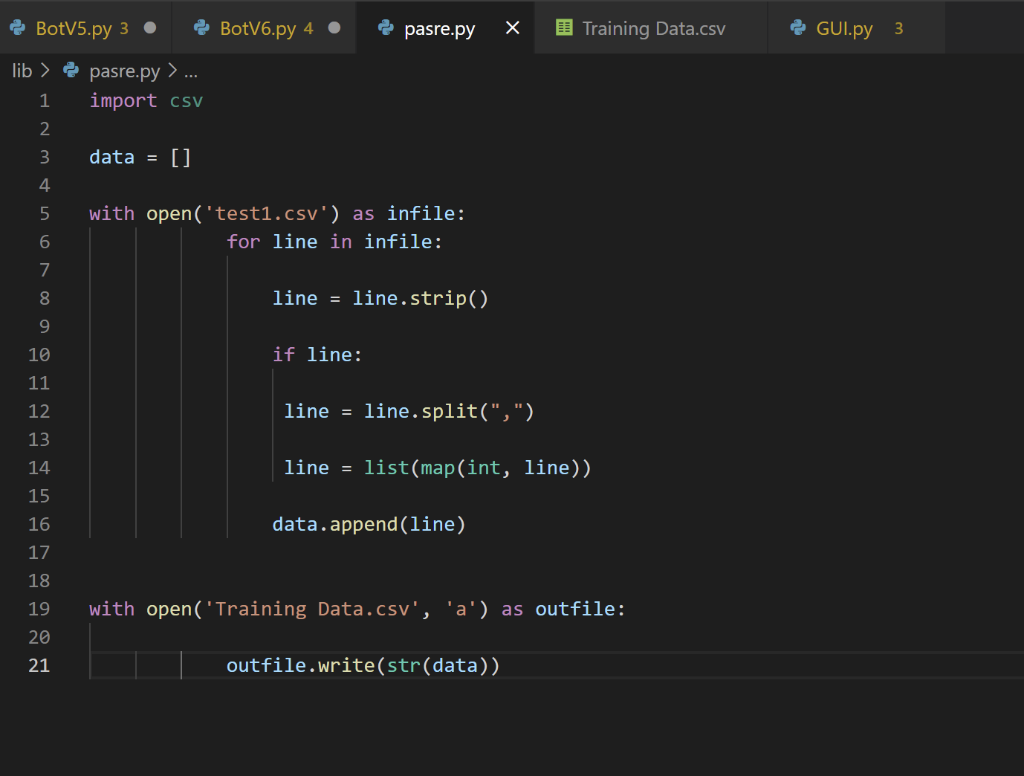Click the Python icon on BotV6.py tab
This screenshot has width=1024, height=776.
tap(202, 27)
